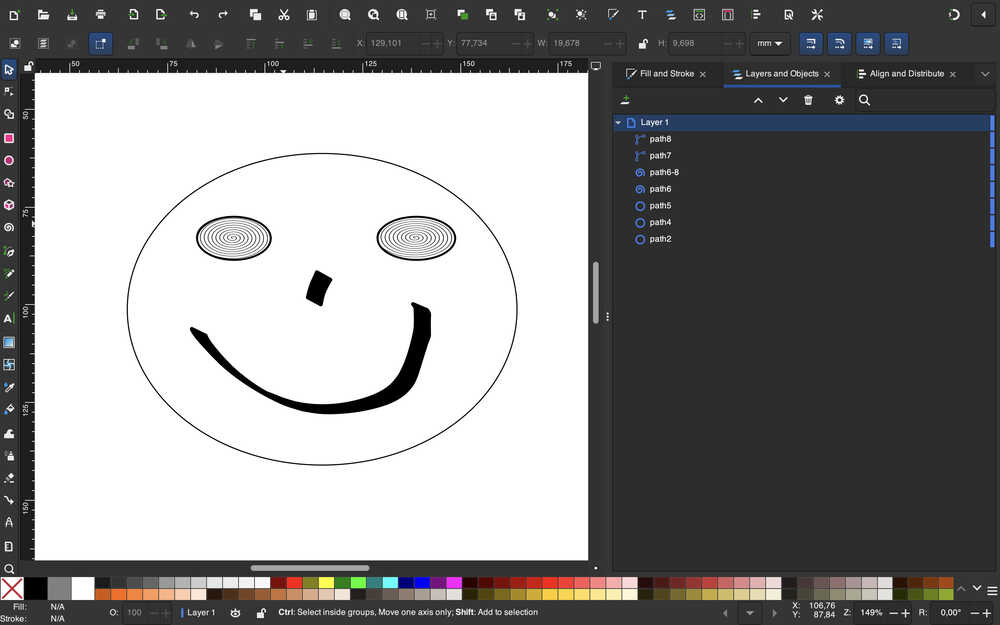Toggle width-height lock ratio
Image resolution: width=1000 pixels, height=625 pixels.
coord(643,44)
